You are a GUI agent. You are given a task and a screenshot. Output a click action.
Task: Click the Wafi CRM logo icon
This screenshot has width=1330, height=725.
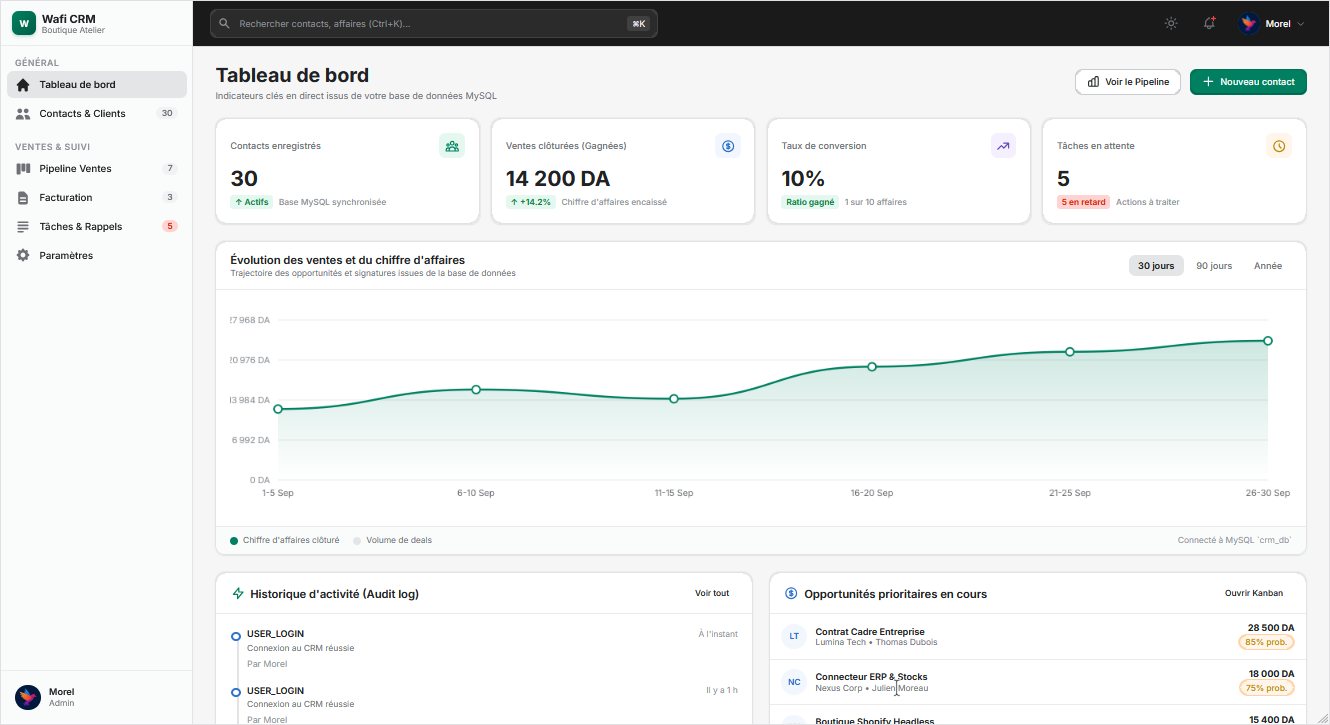pyautogui.click(x=23, y=24)
